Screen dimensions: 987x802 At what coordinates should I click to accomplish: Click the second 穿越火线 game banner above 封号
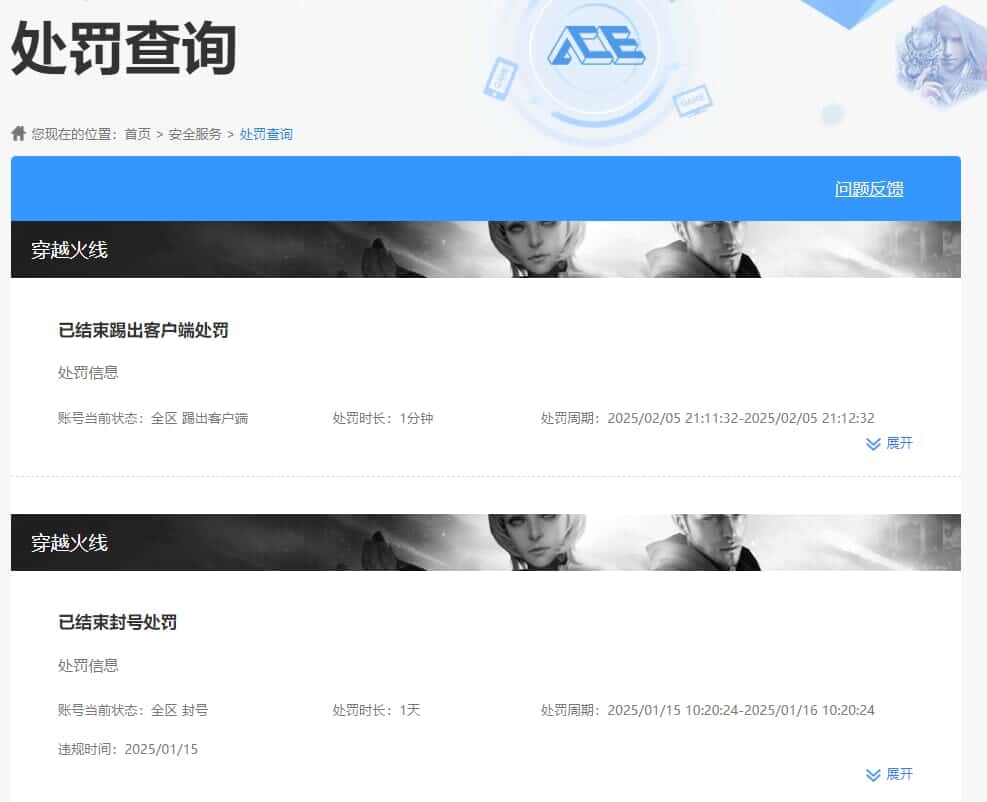(486, 543)
